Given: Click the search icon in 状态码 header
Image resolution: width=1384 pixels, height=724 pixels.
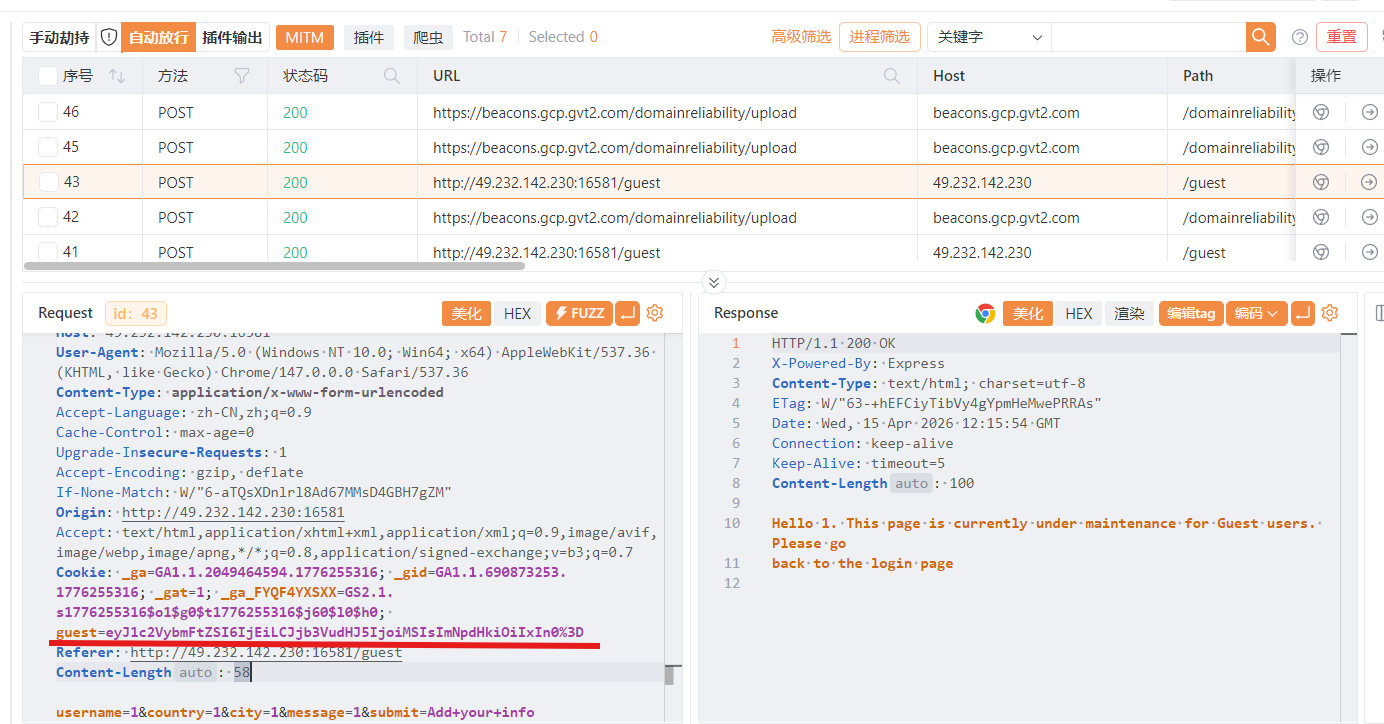Looking at the screenshot, I should tap(392, 76).
